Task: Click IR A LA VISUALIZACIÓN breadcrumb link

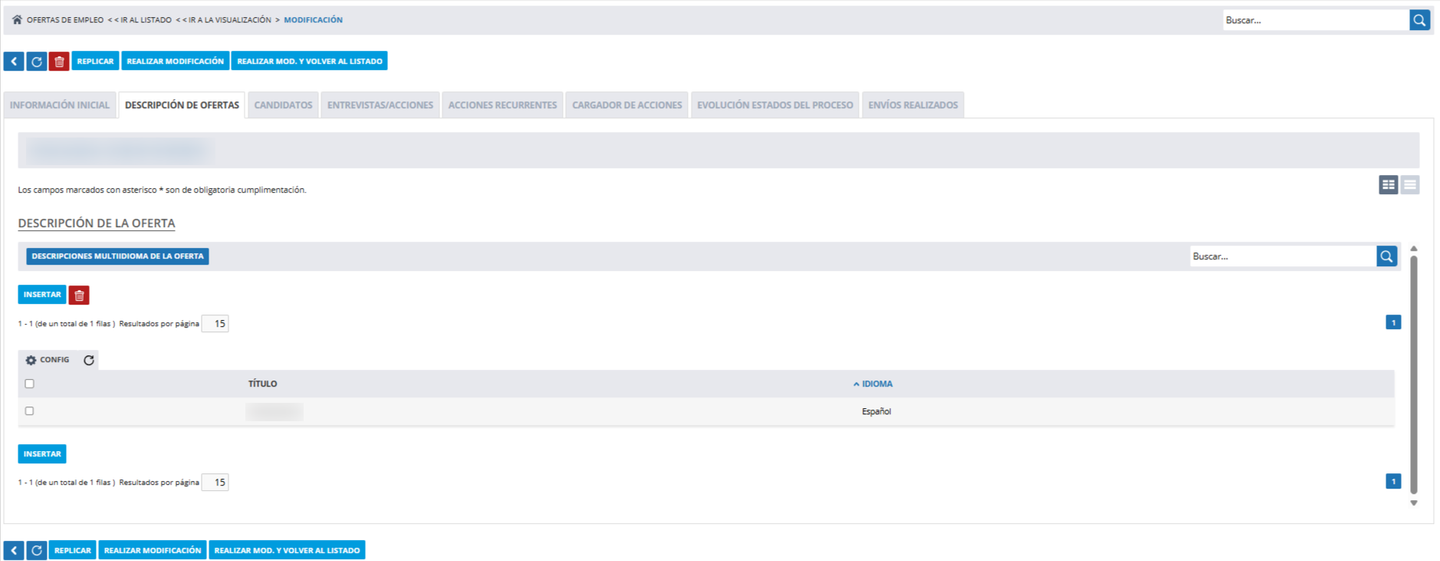Action: tap(230, 20)
